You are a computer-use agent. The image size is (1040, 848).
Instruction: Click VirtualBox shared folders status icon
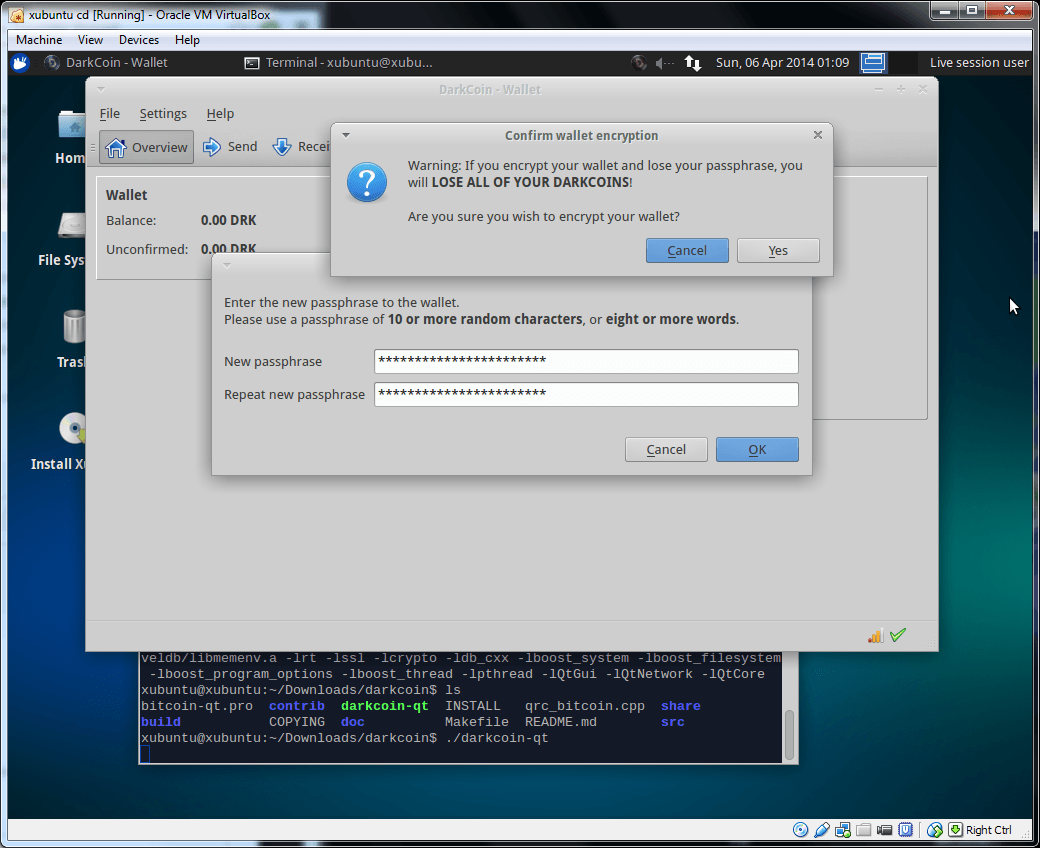click(864, 829)
